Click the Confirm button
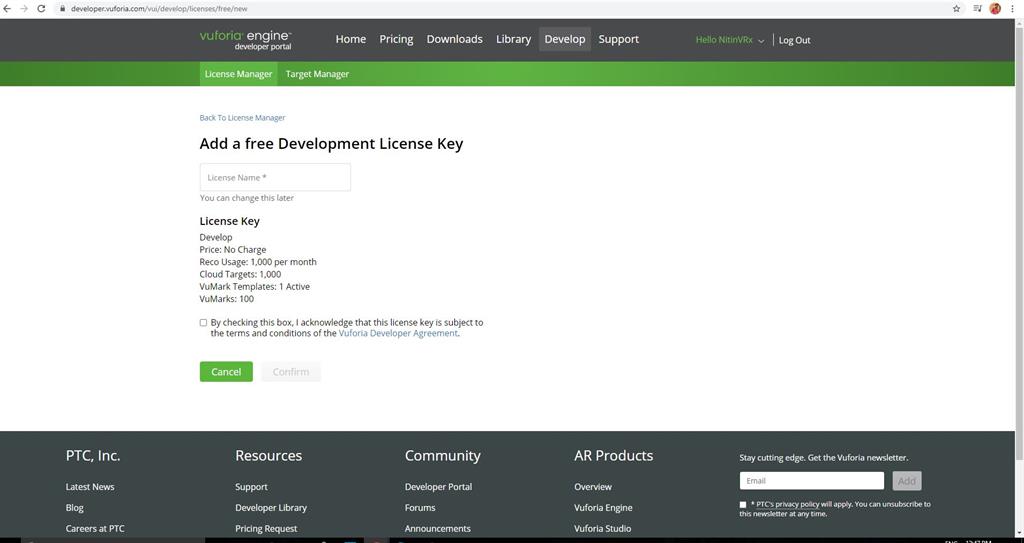This screenshot has height=543, width=1024. [291, 372]
